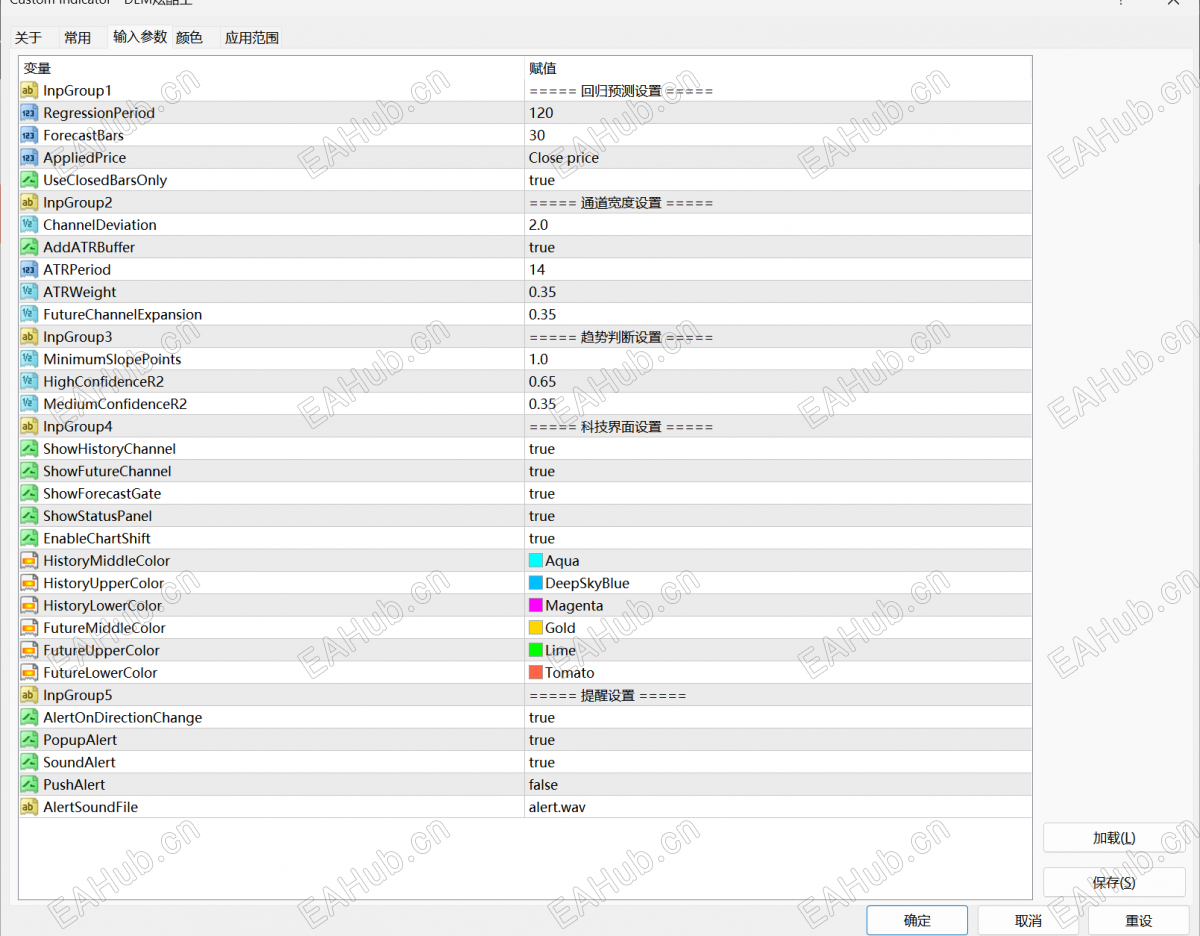Click the PushAlert boolean icon
Viewport: 1200px width, 936px height.
(29, 785)
